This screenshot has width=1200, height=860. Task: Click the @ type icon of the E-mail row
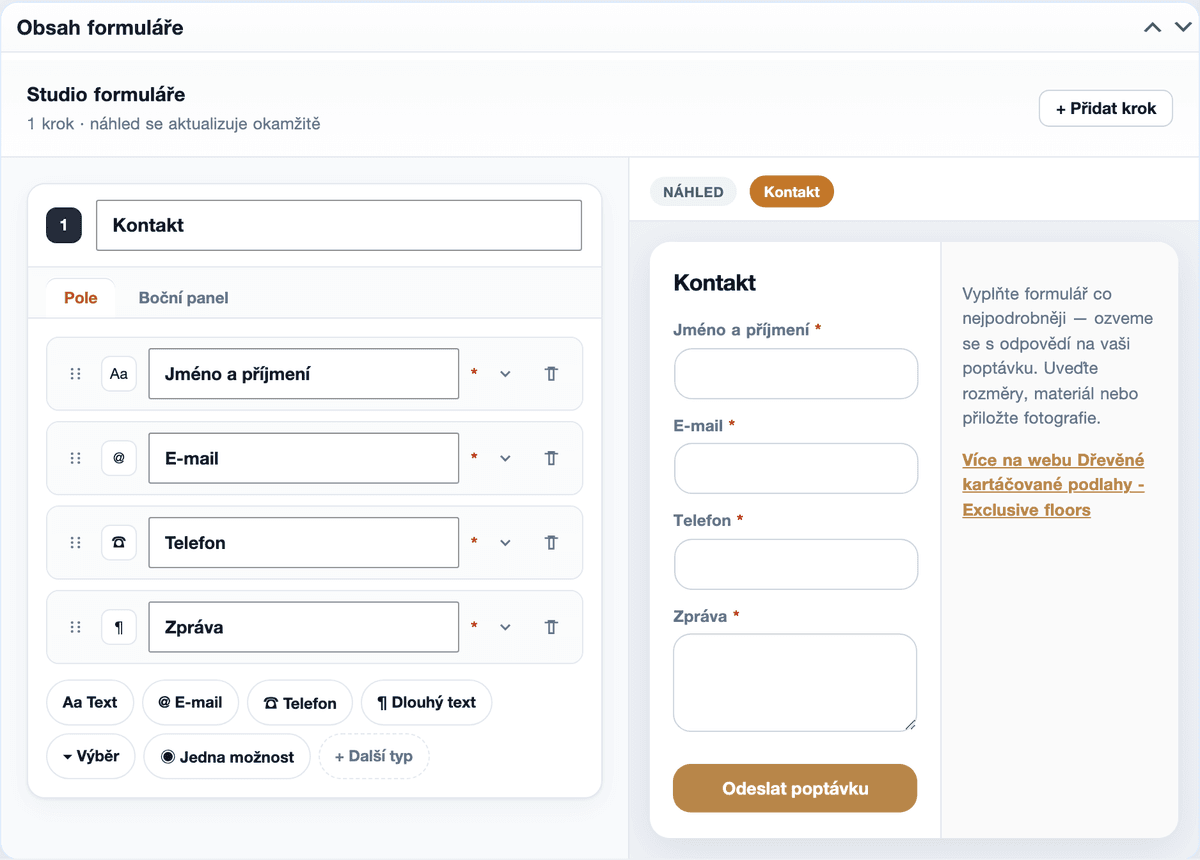click(x=119, y=458)
